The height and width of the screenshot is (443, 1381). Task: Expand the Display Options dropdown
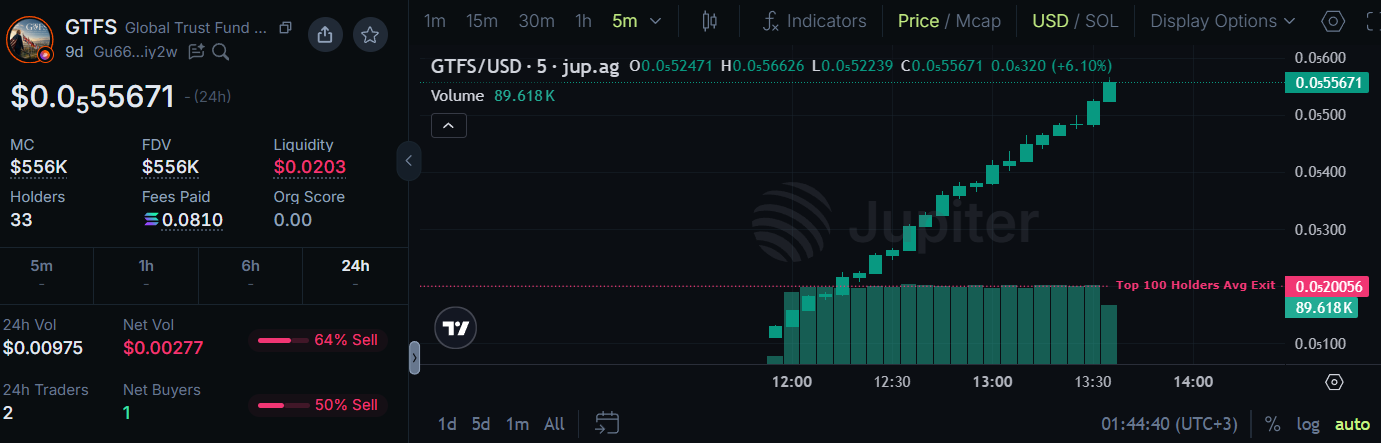click(x=1223, y=21)
